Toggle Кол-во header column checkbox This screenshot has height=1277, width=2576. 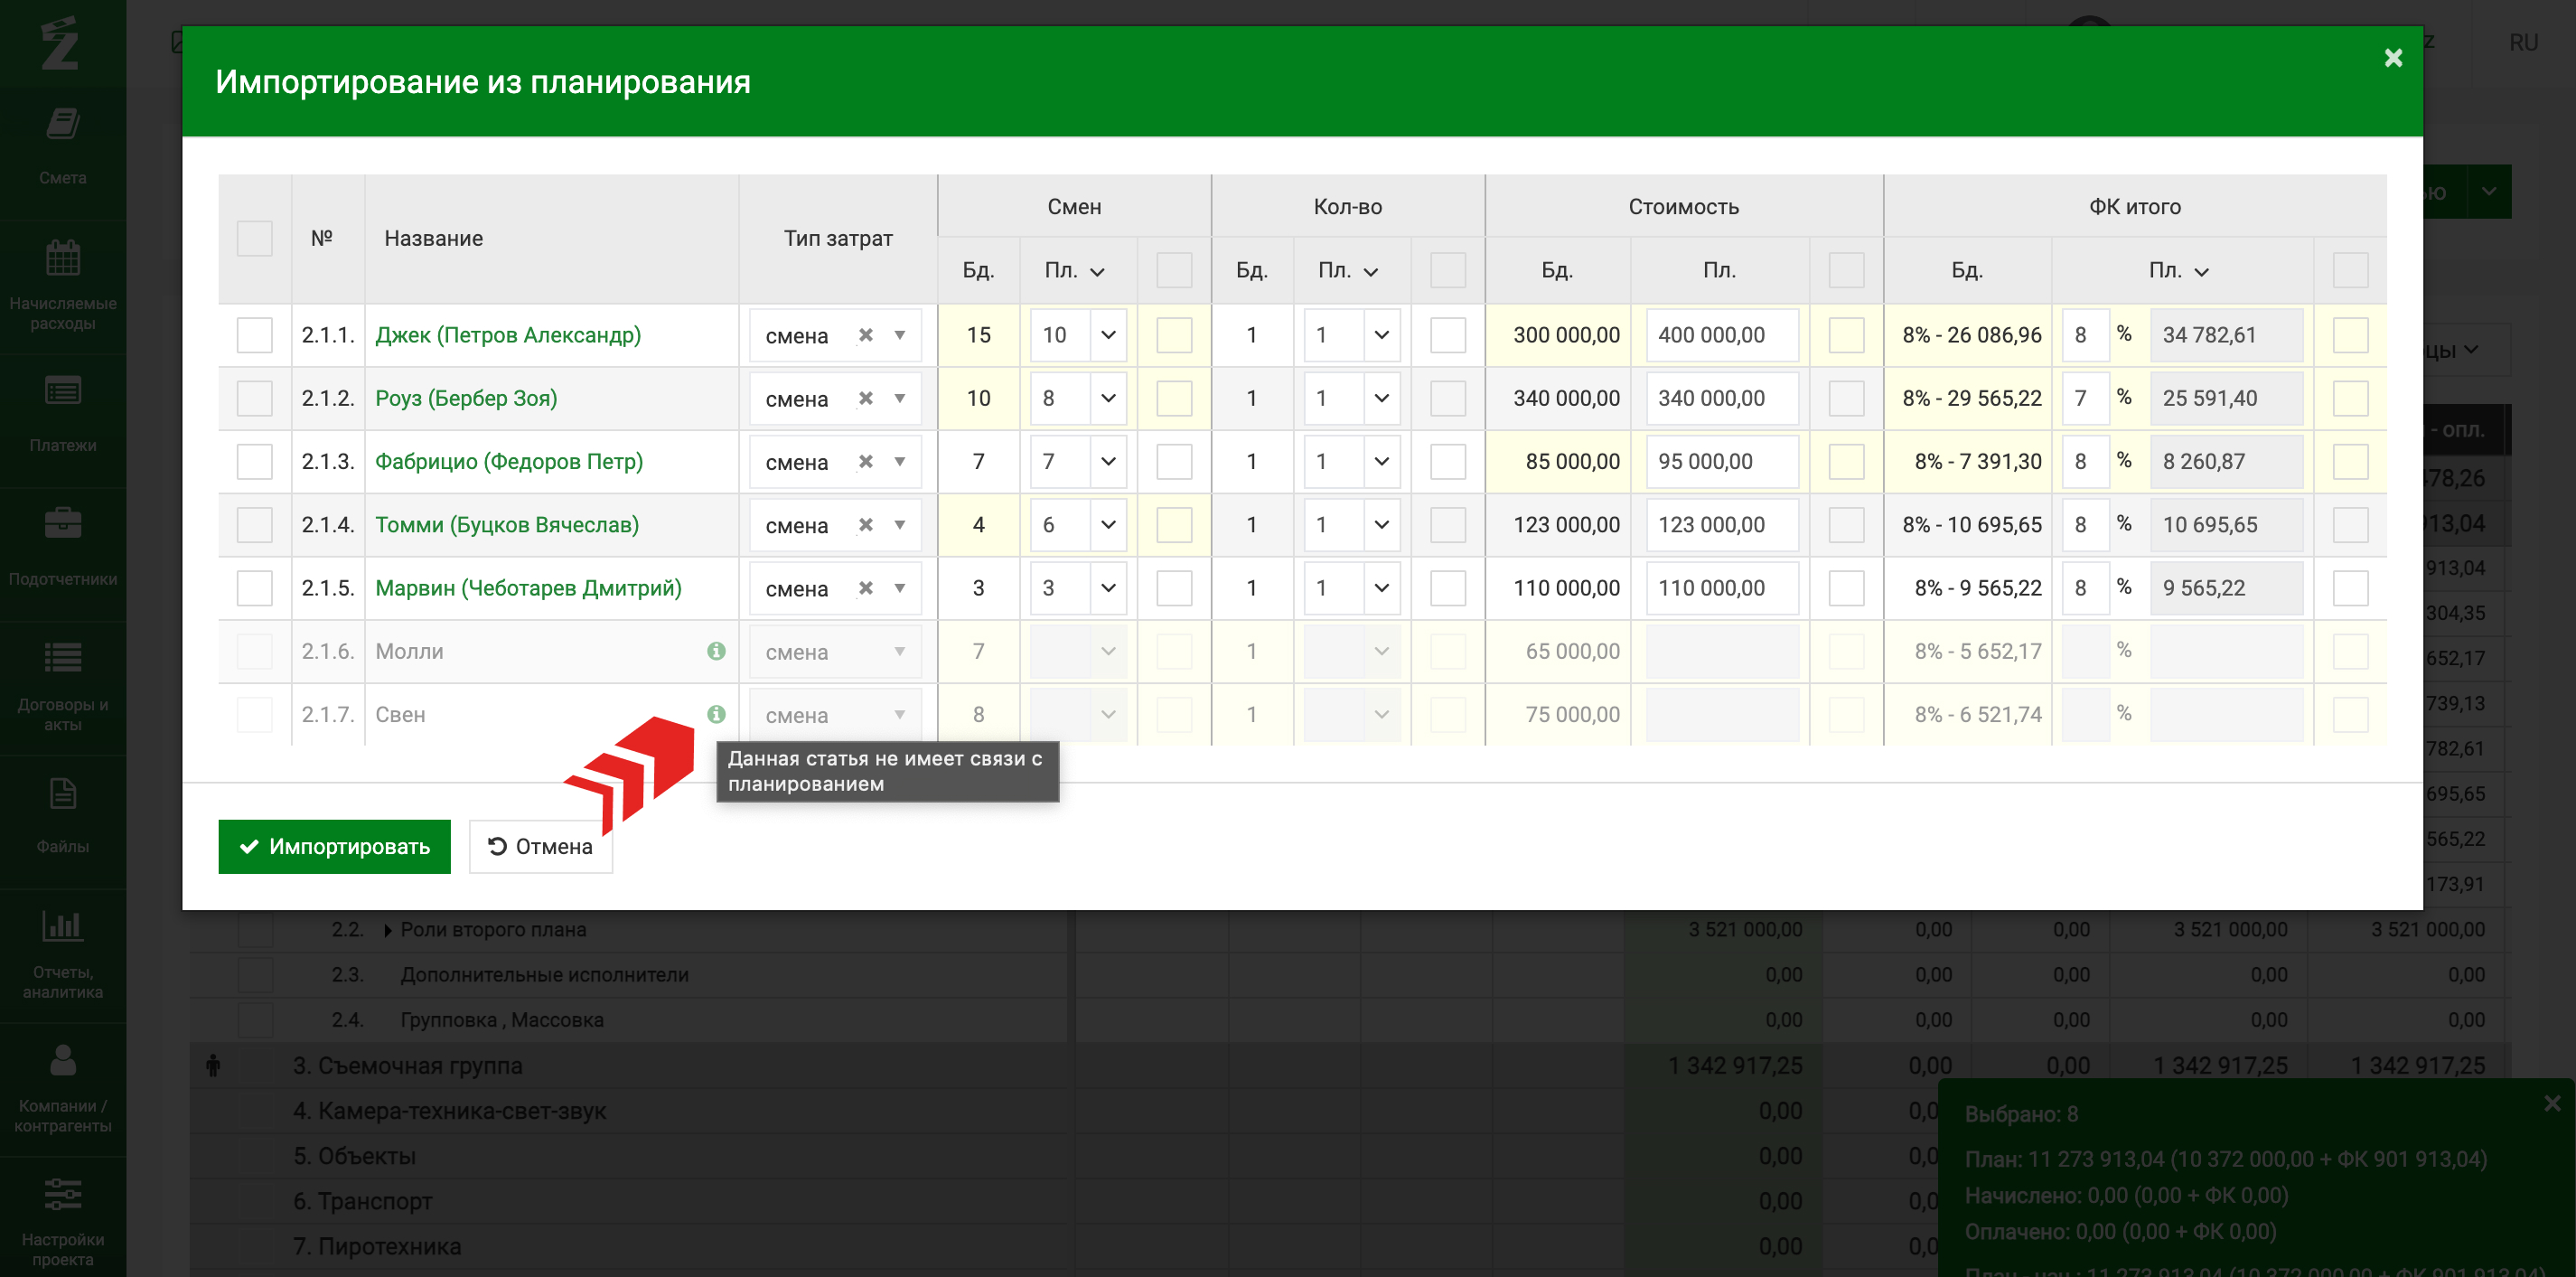coord(1447,270)
